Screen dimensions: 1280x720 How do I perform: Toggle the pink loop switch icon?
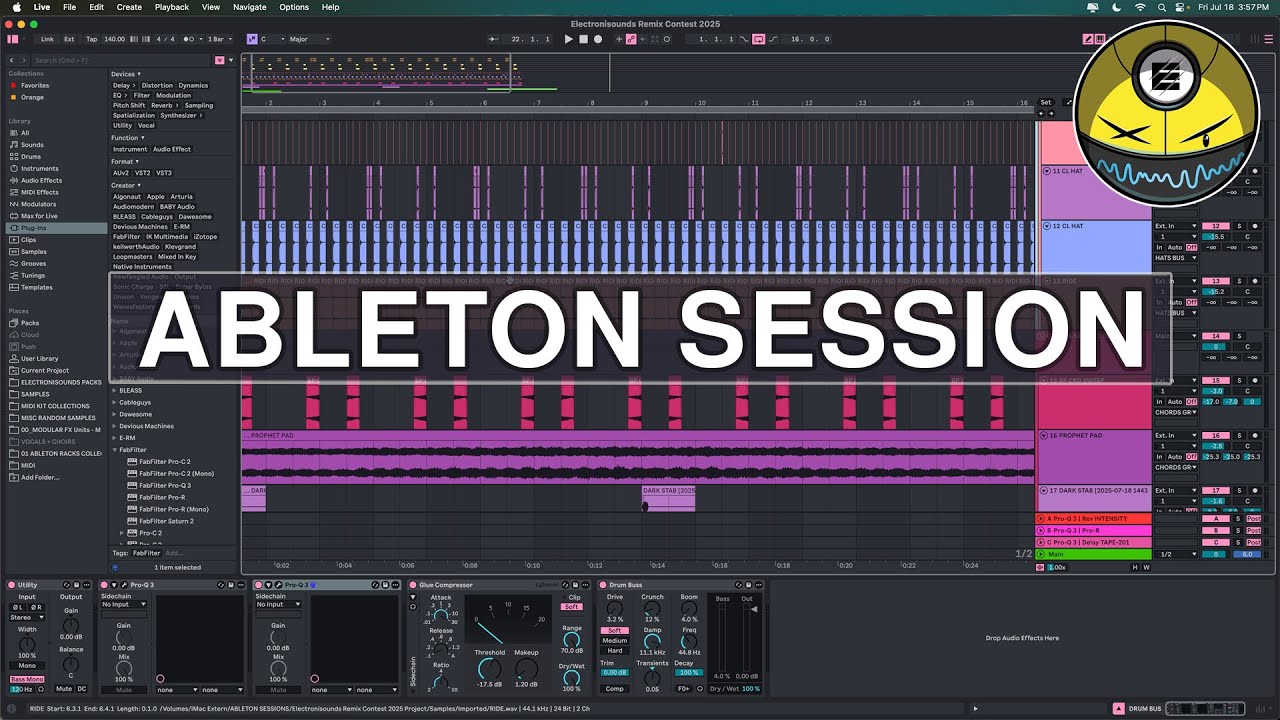point(759,39)
